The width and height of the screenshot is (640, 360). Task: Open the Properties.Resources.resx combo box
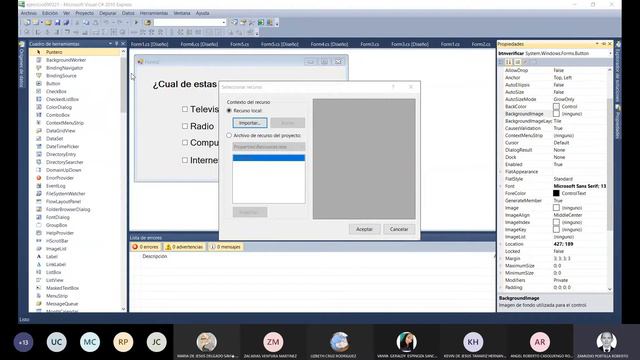269,147
